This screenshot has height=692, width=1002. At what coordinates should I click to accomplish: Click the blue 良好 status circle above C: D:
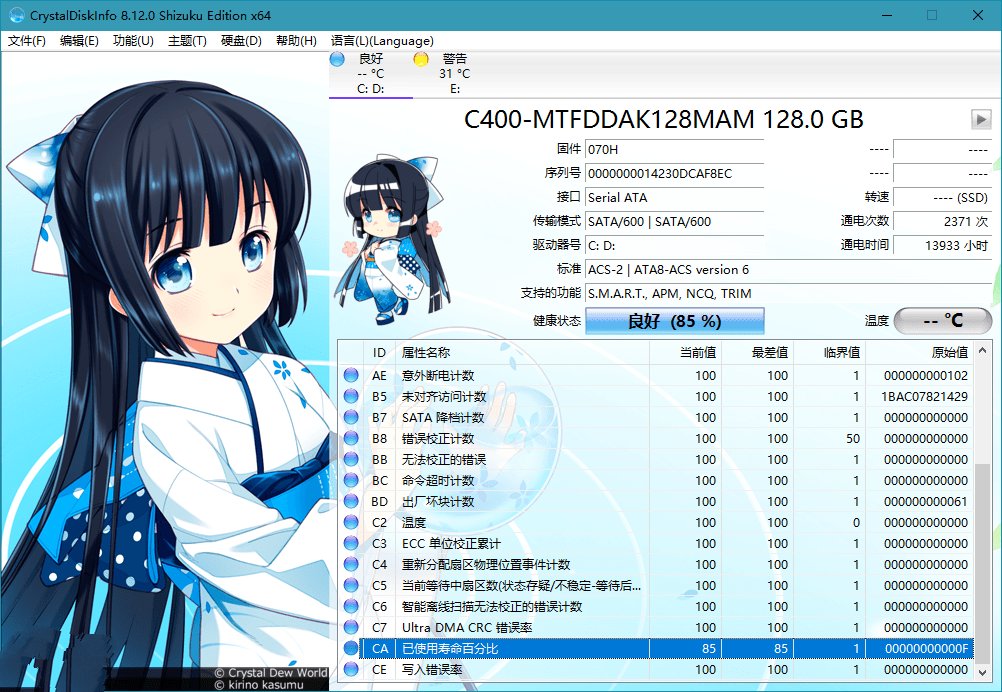click(336, 59)
